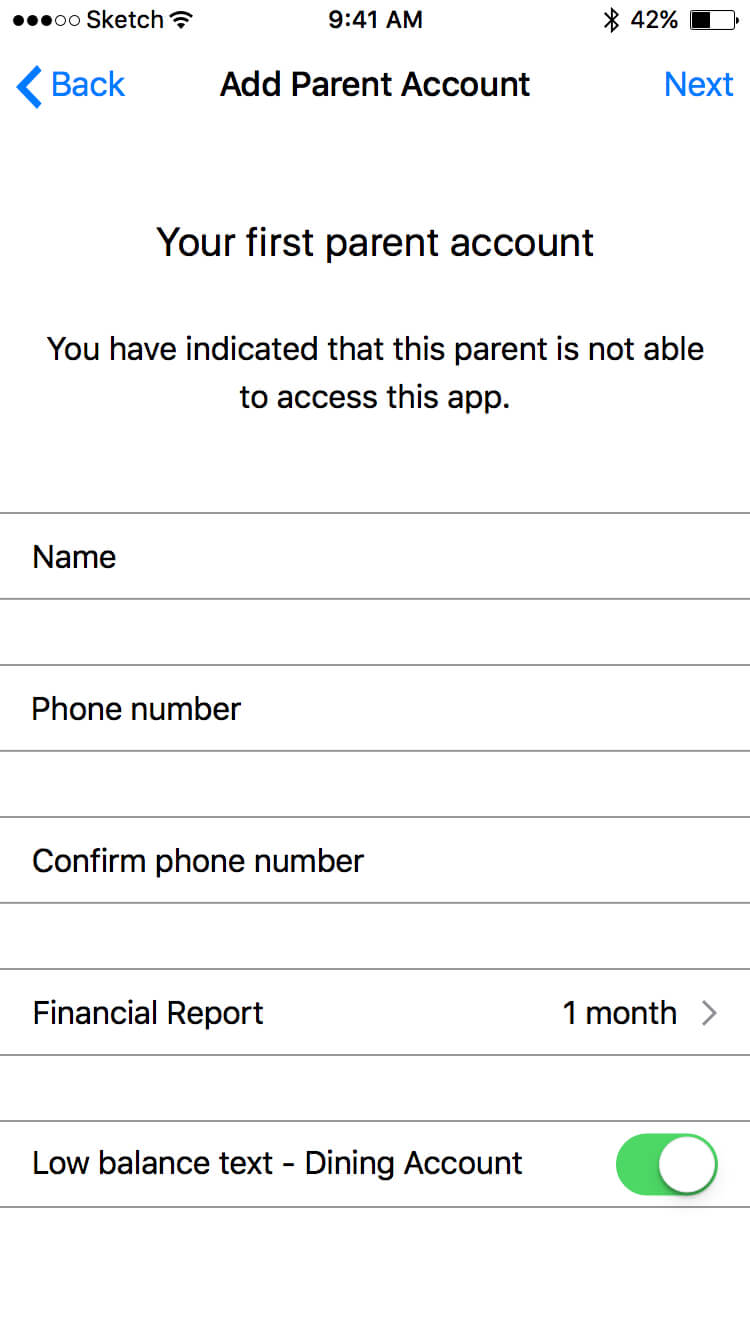Tap the cellular signal dots

(x=47, y=20)
